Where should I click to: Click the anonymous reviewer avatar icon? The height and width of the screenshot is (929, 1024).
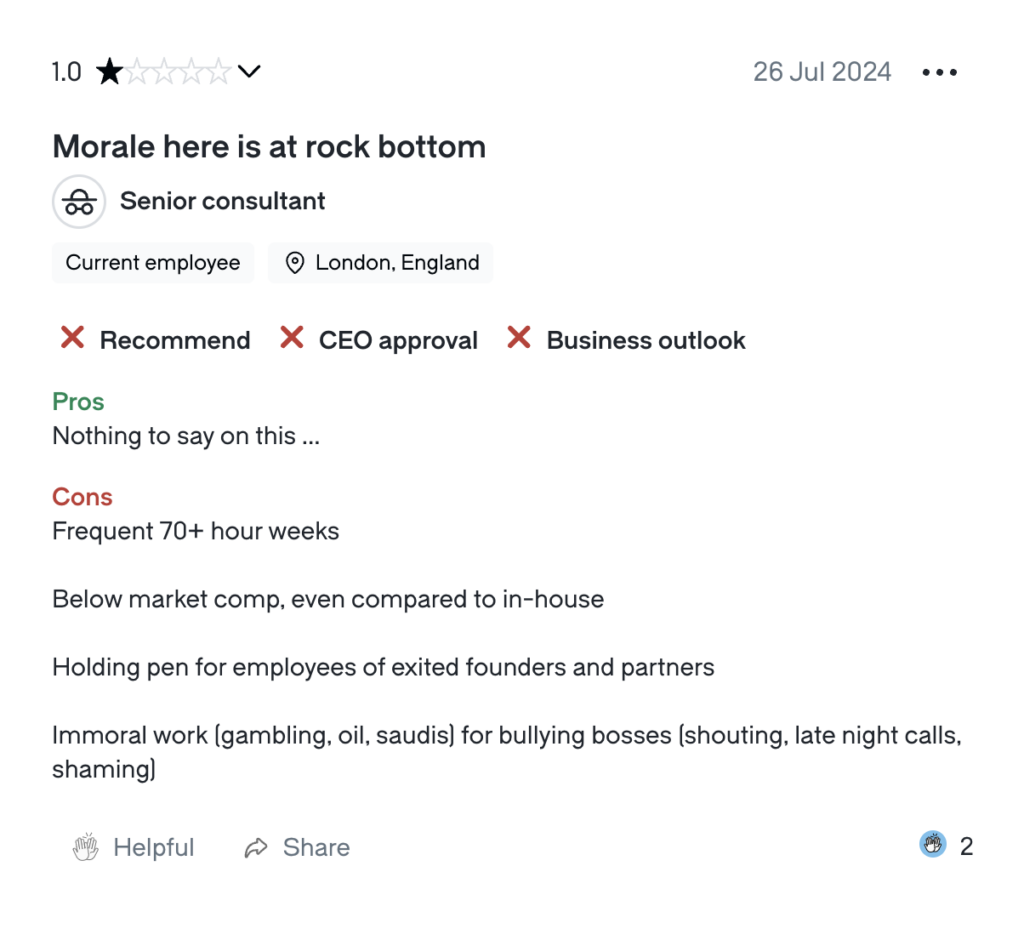click(79, 201)
